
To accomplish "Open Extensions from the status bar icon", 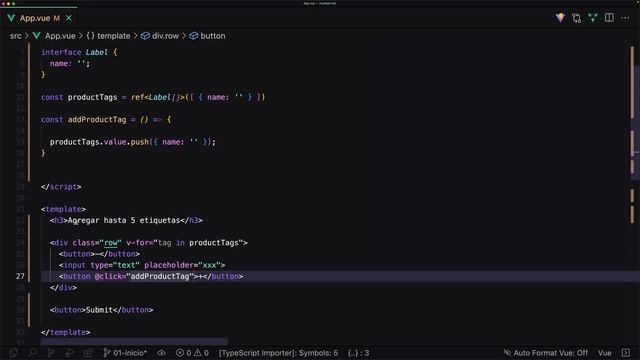I will (88, 353).
